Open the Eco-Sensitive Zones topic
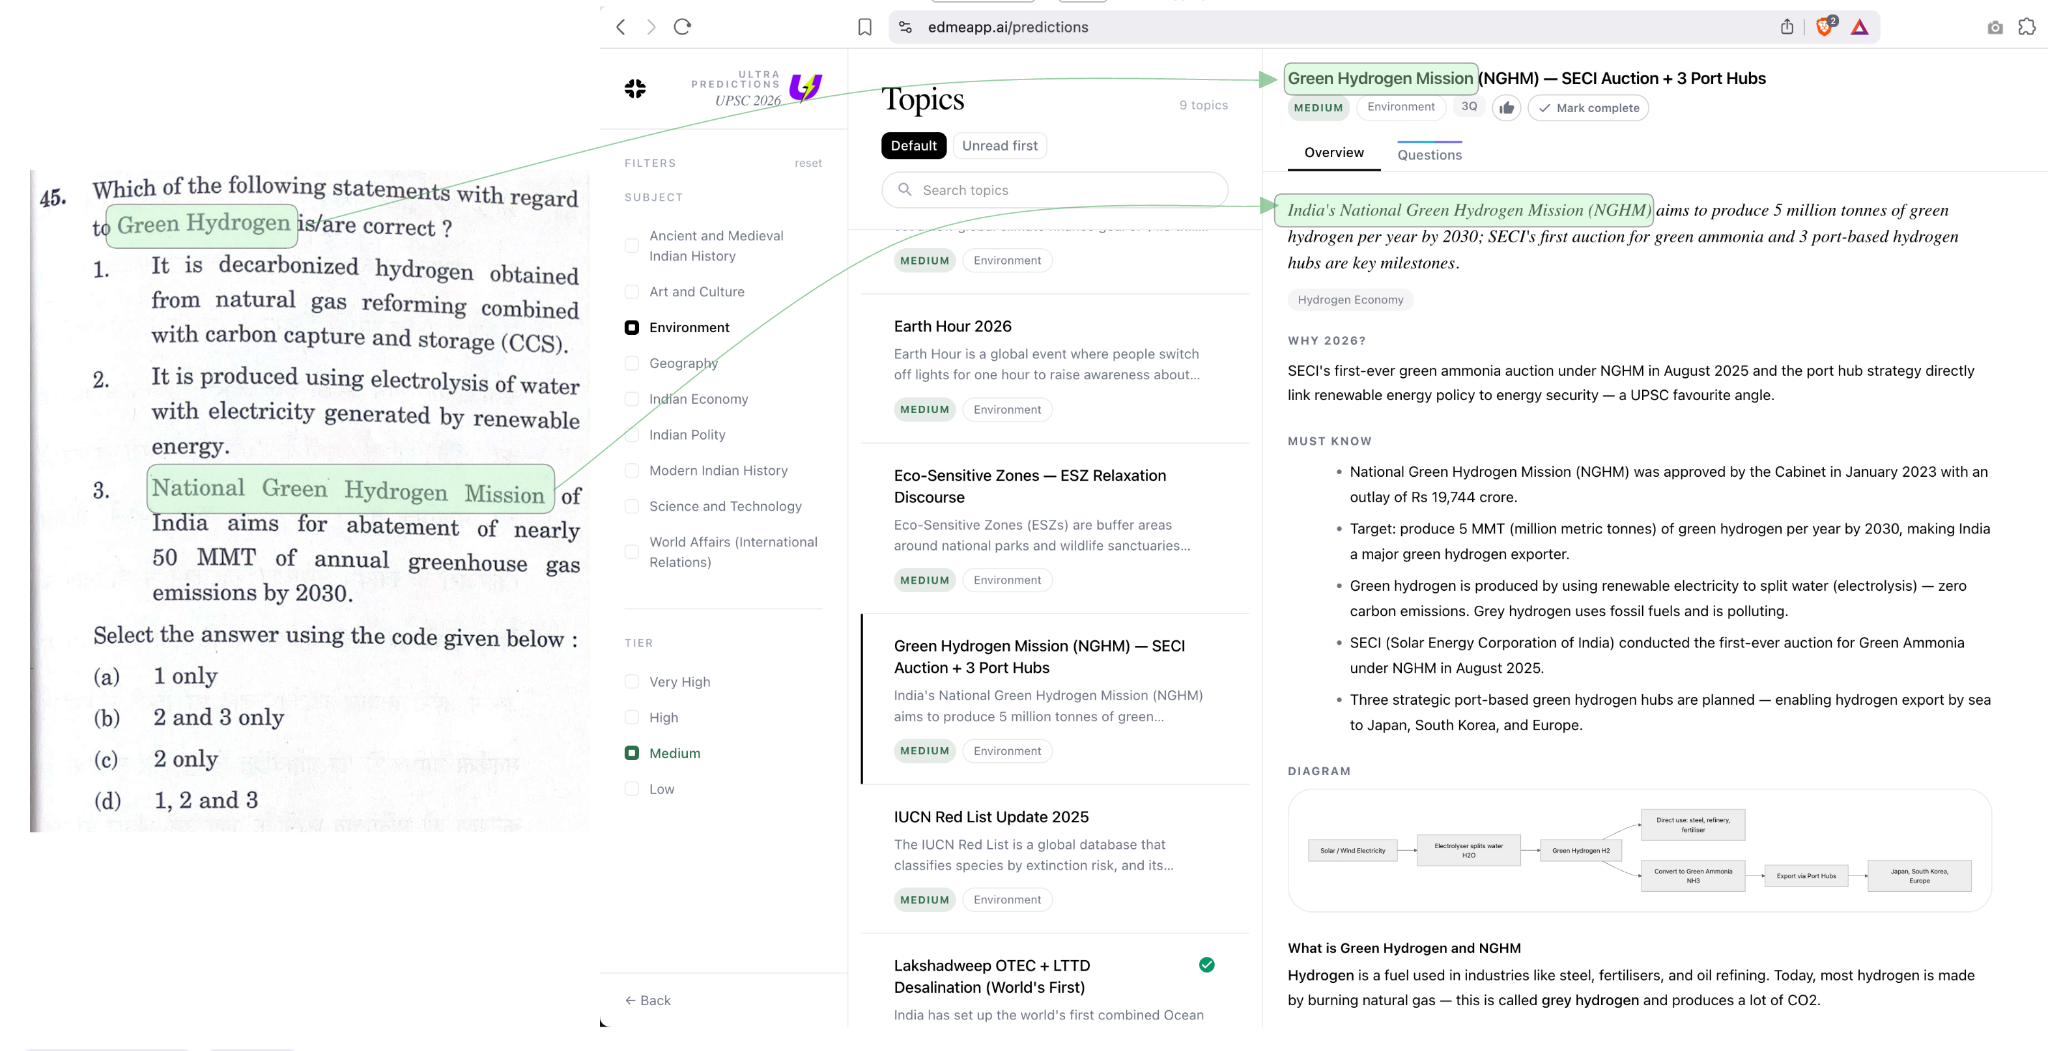This screenshot has height=1051, width=2048. (x=1055, y=529)
